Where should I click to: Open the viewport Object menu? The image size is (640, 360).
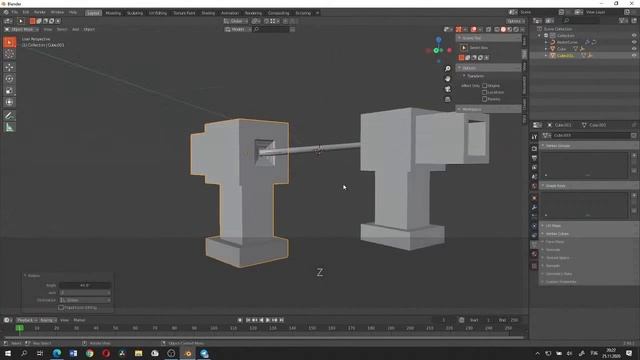coord(89,29)
